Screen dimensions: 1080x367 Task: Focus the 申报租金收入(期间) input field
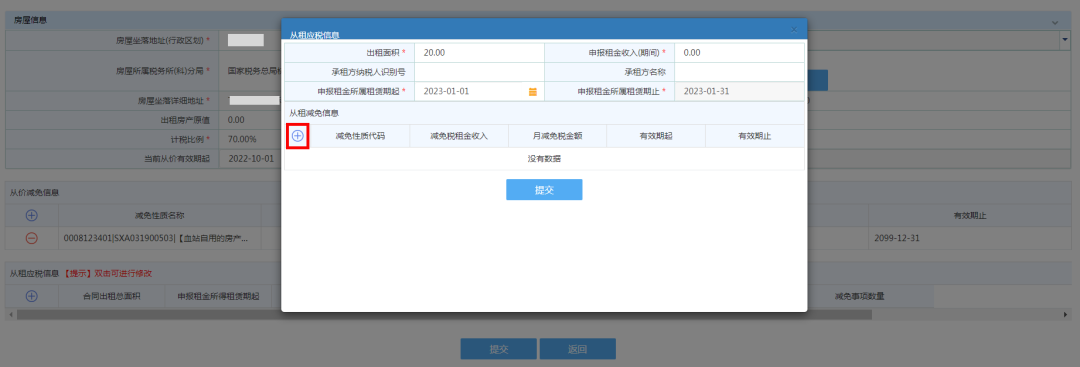[739, 53]
